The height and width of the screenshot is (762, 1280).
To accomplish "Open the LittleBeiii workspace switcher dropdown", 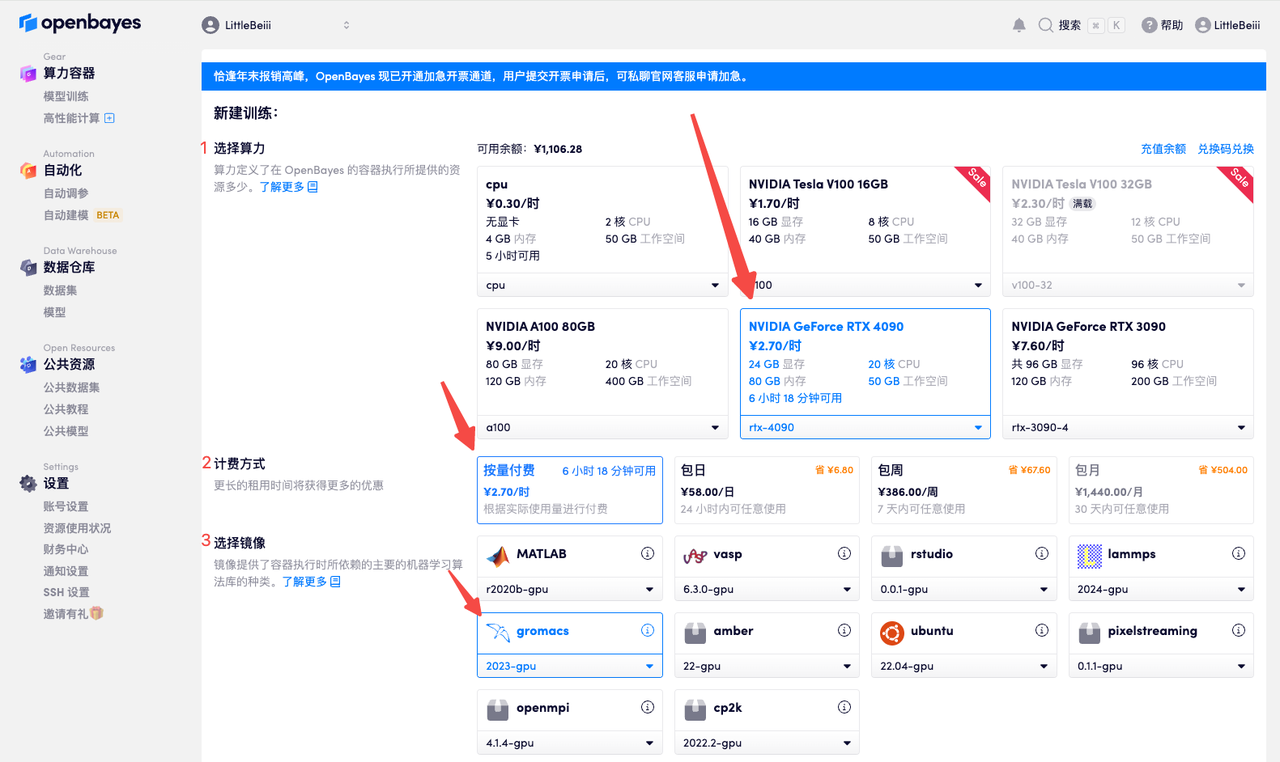I will coord(277,25).
